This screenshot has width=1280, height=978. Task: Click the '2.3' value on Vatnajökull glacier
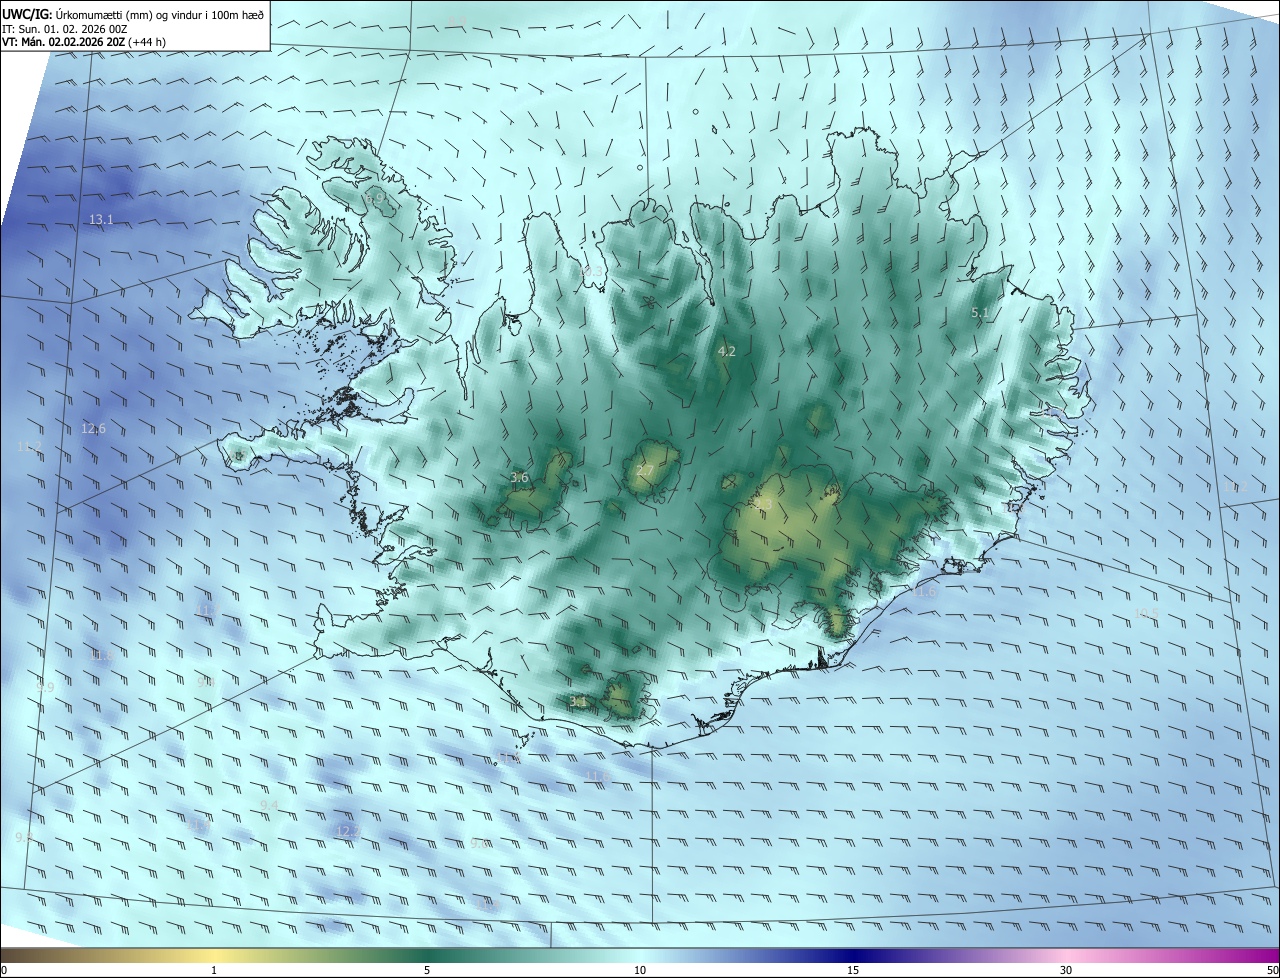tap(765, 503)
